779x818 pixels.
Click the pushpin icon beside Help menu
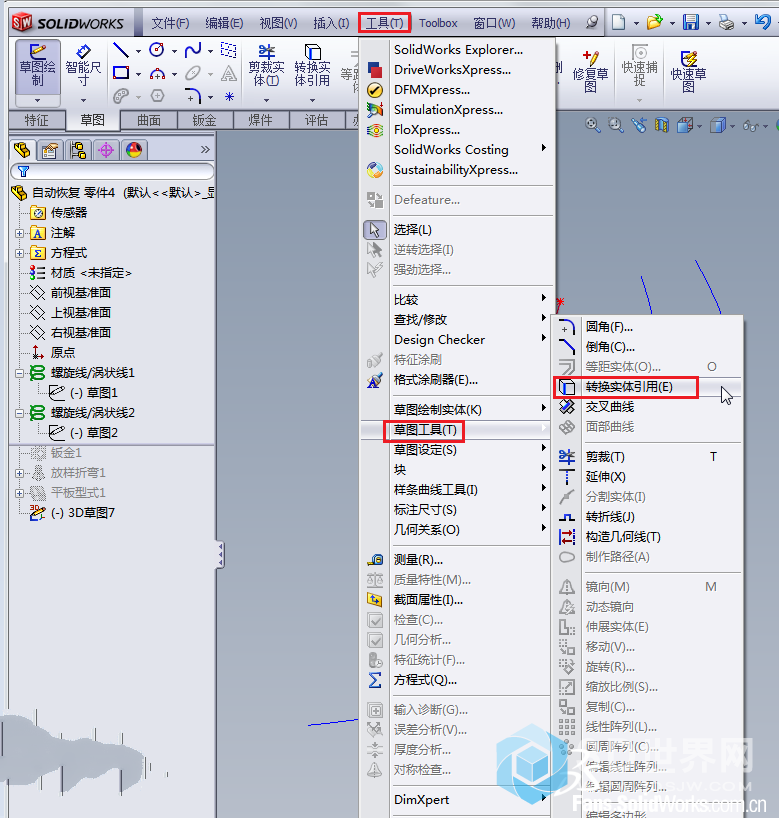[x=592, y=22]
